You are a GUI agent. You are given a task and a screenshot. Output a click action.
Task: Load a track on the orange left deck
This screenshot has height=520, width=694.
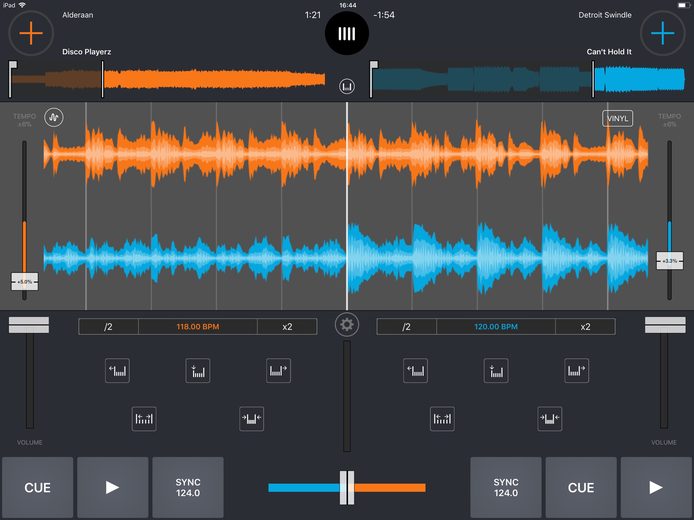[31, 33]
